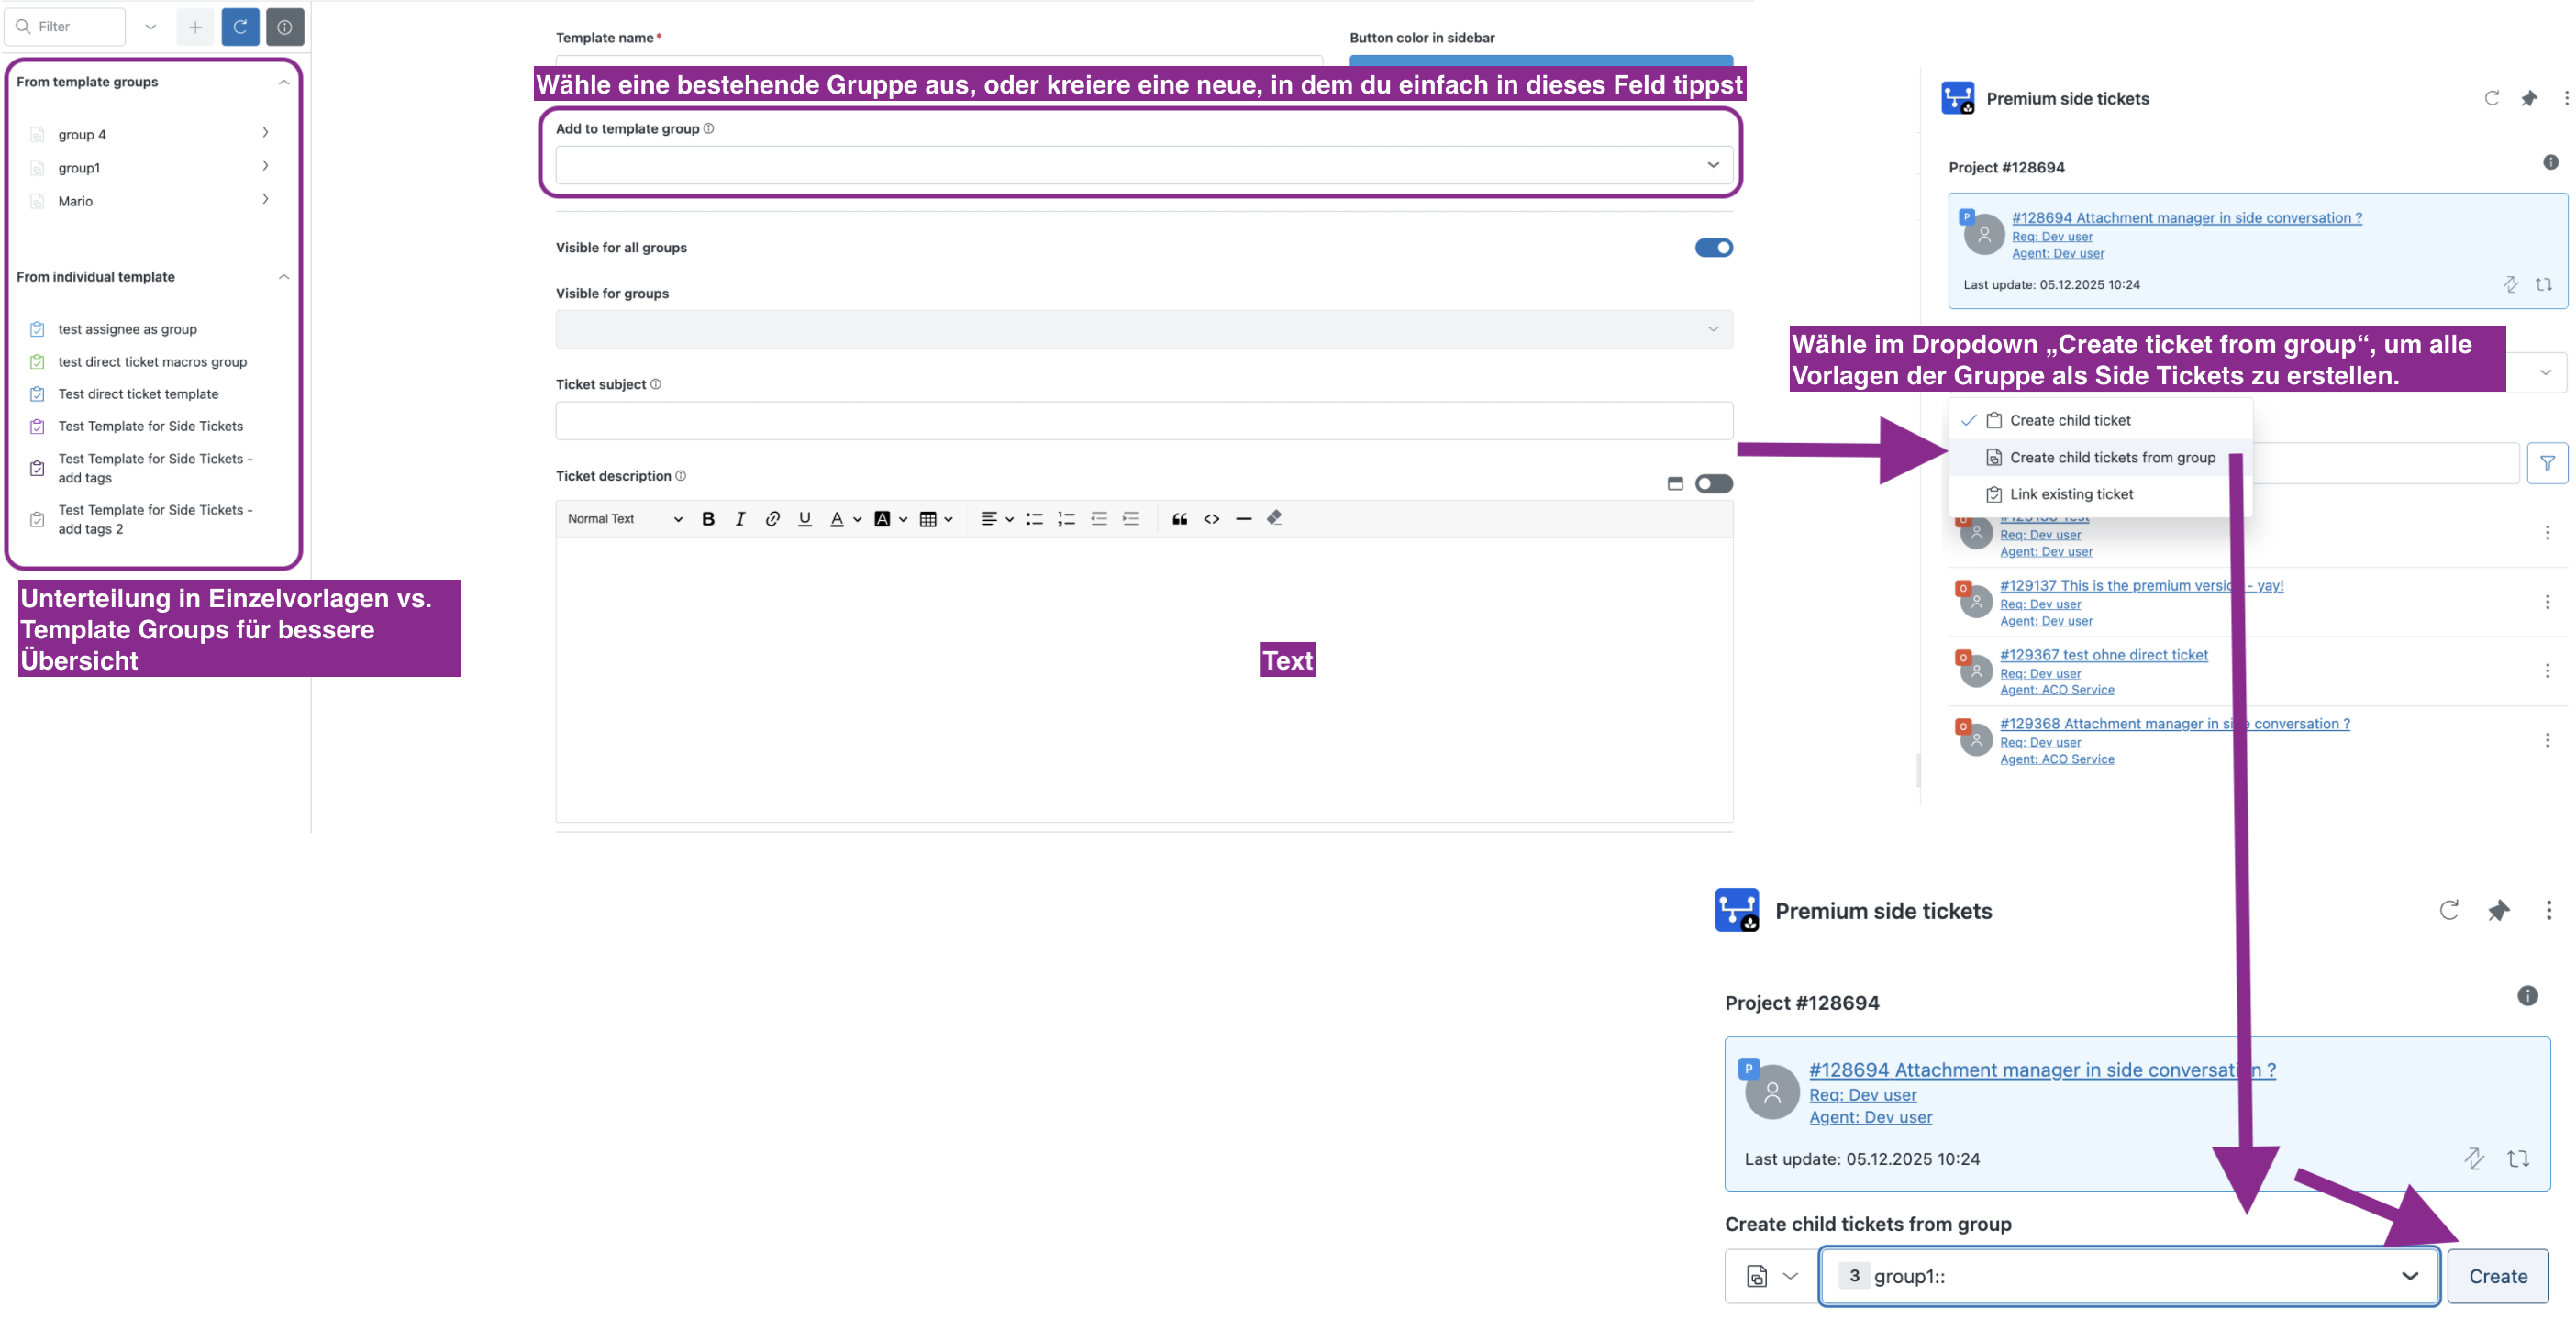Viewport: 2576px width, 1319px height.
Task: Insert a link via the editor toolbar
Action: [x=772, y=518]
